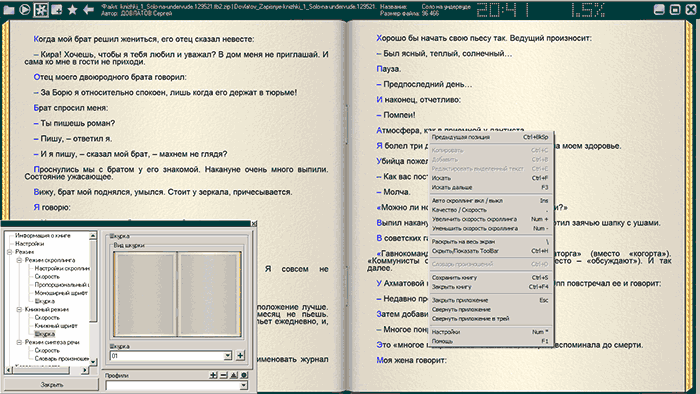Click the reading progress indicator 1.5%
The width and height of the screenshot is (700, 394).
[x=588, y=10]
